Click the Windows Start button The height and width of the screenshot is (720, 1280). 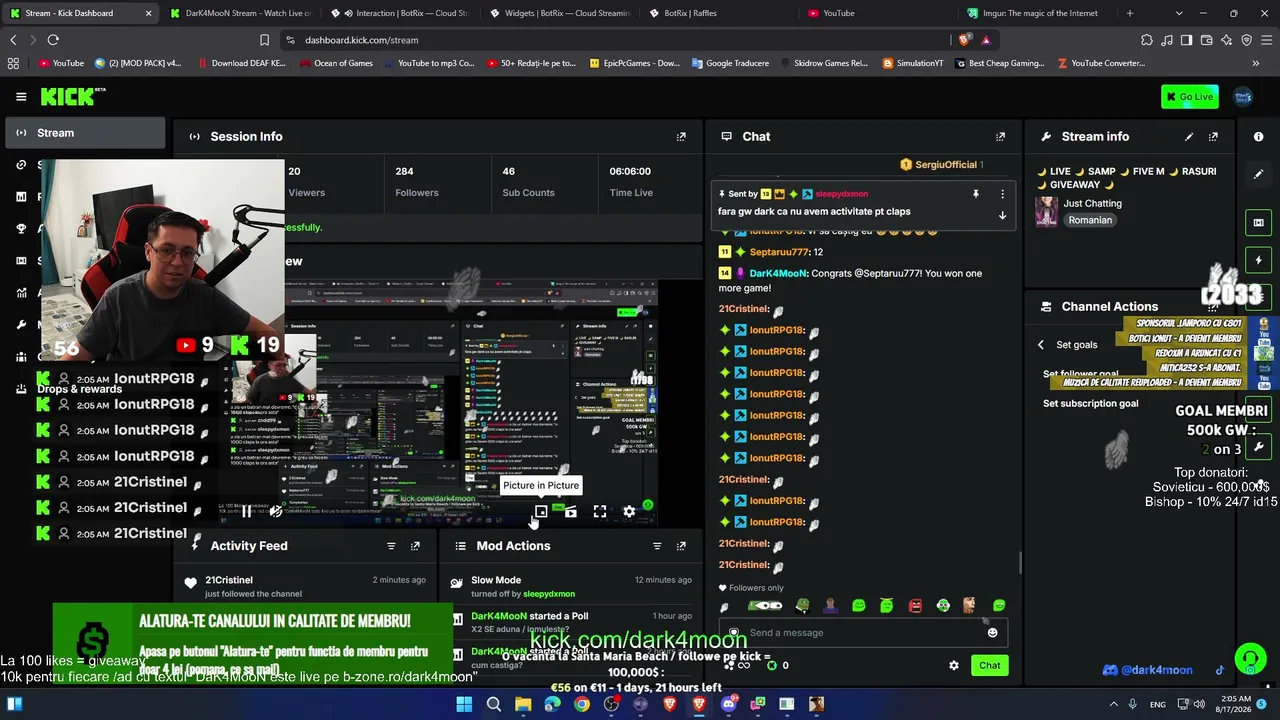[464, 704]
